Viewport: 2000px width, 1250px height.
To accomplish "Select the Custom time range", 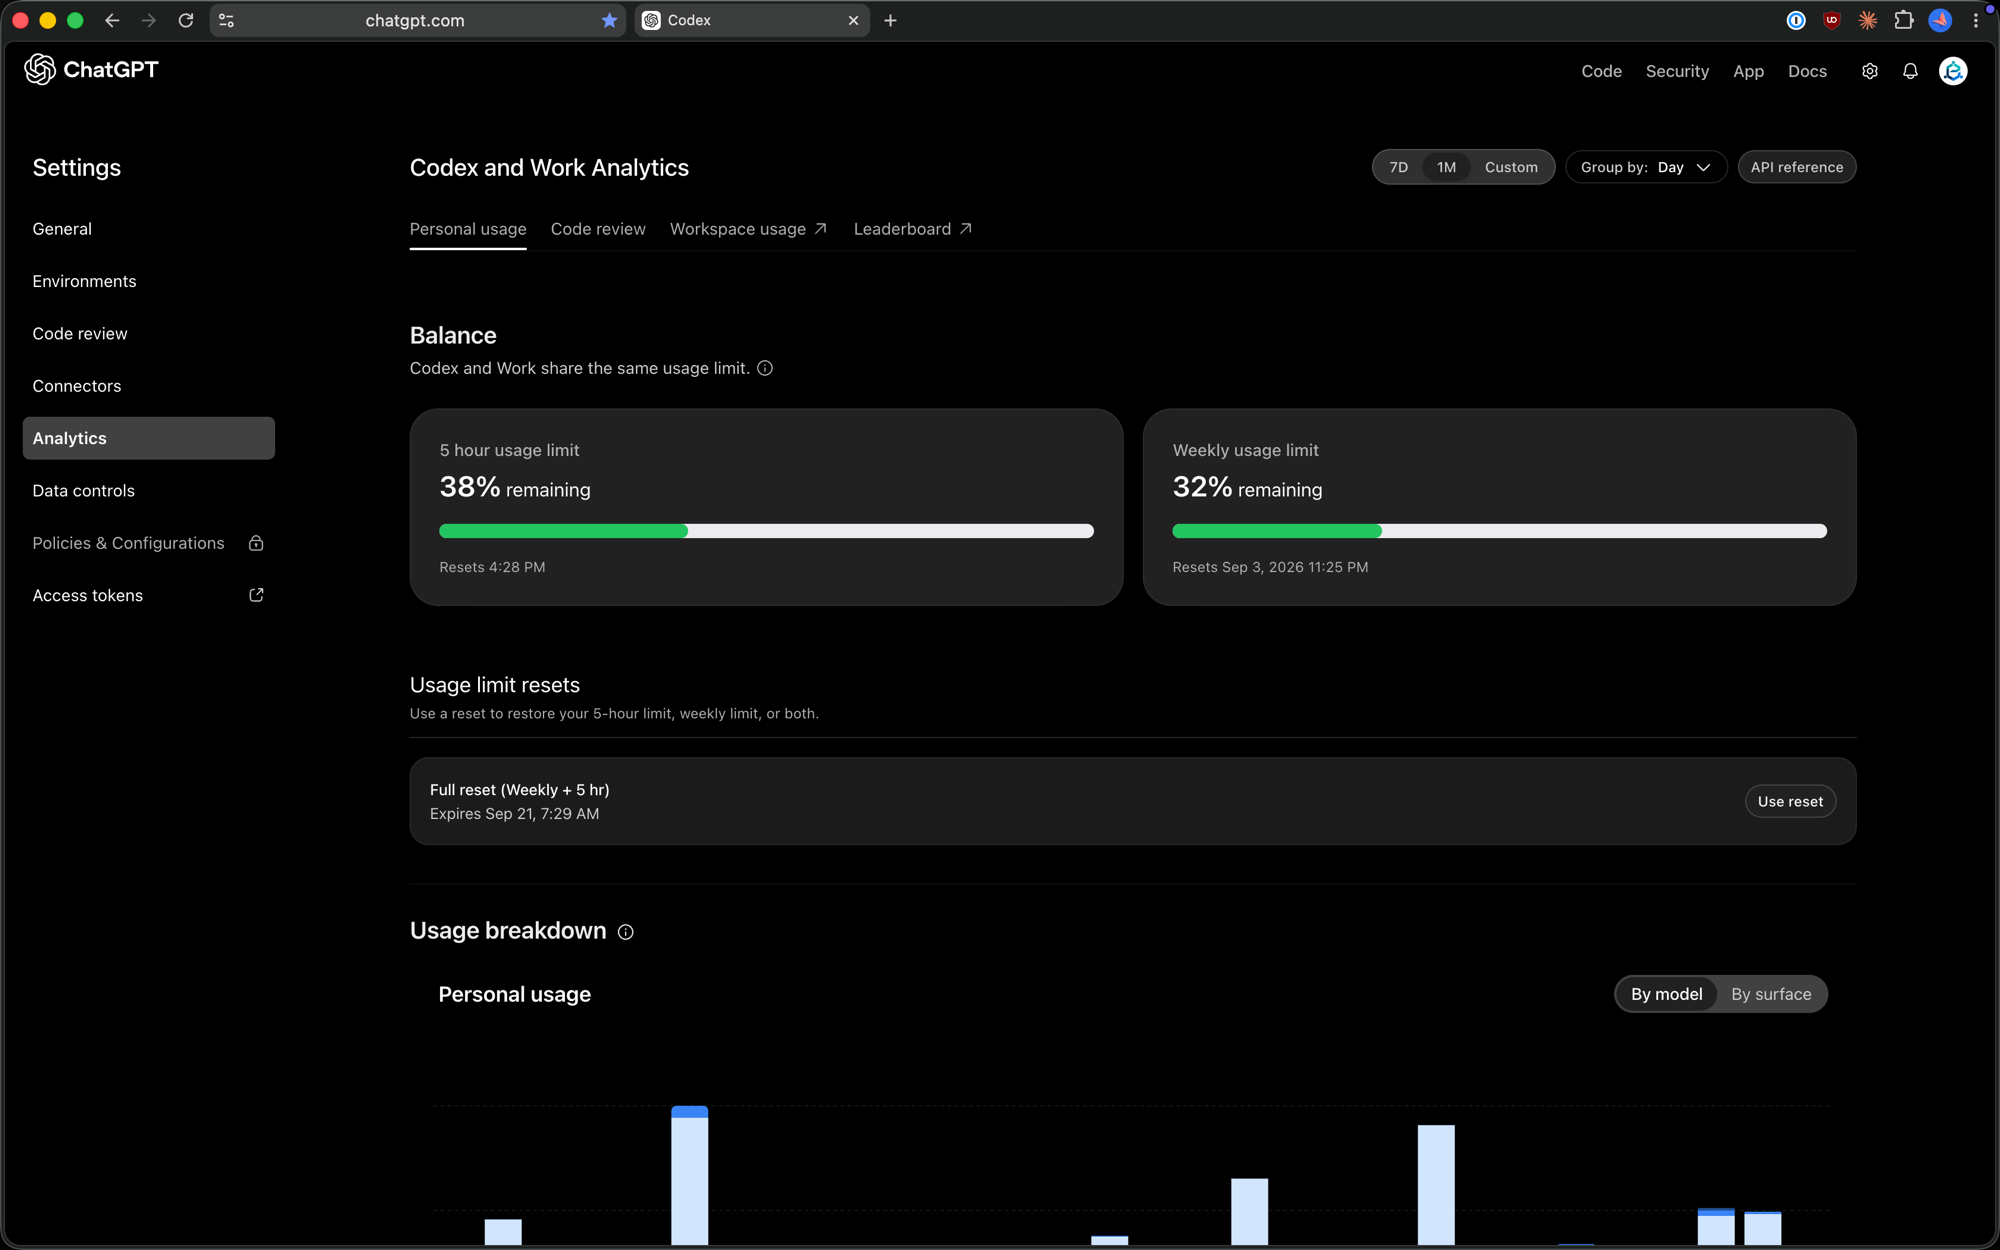I will coord(1511,167).
